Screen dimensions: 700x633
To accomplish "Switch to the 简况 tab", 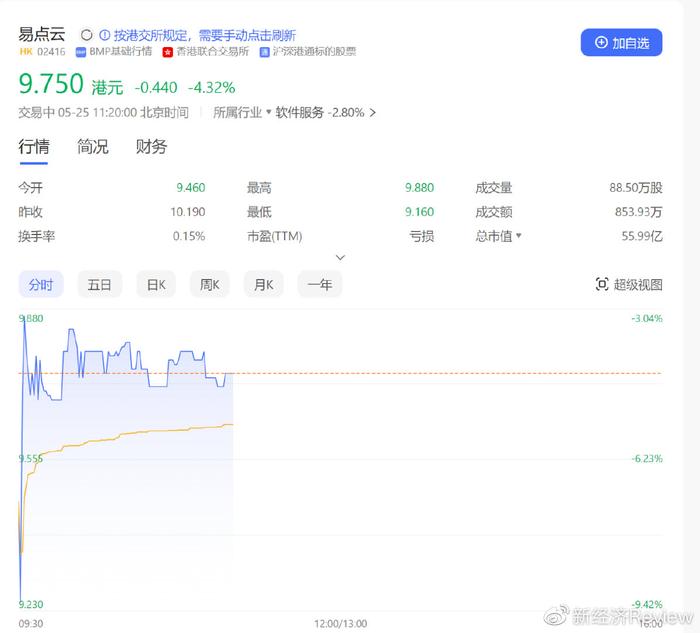I will click(x=92, y=147).
